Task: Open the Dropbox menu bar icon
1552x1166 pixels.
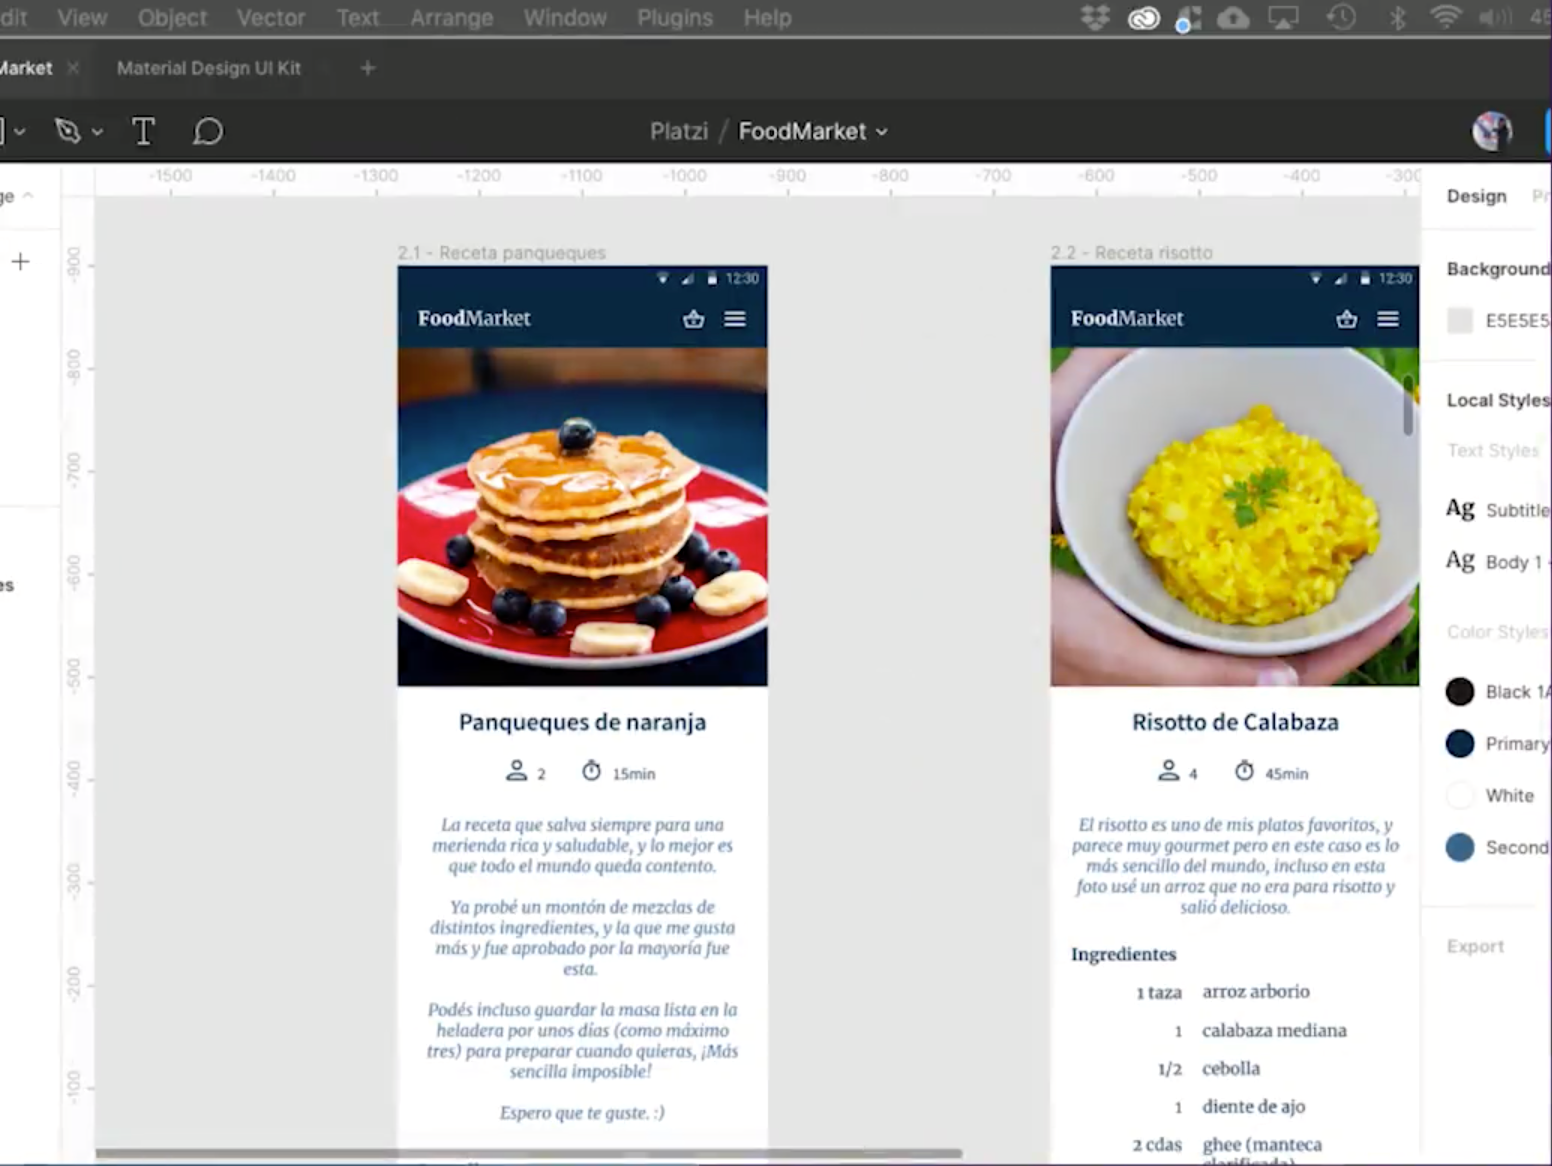Action: click(x=1095, y=18)
